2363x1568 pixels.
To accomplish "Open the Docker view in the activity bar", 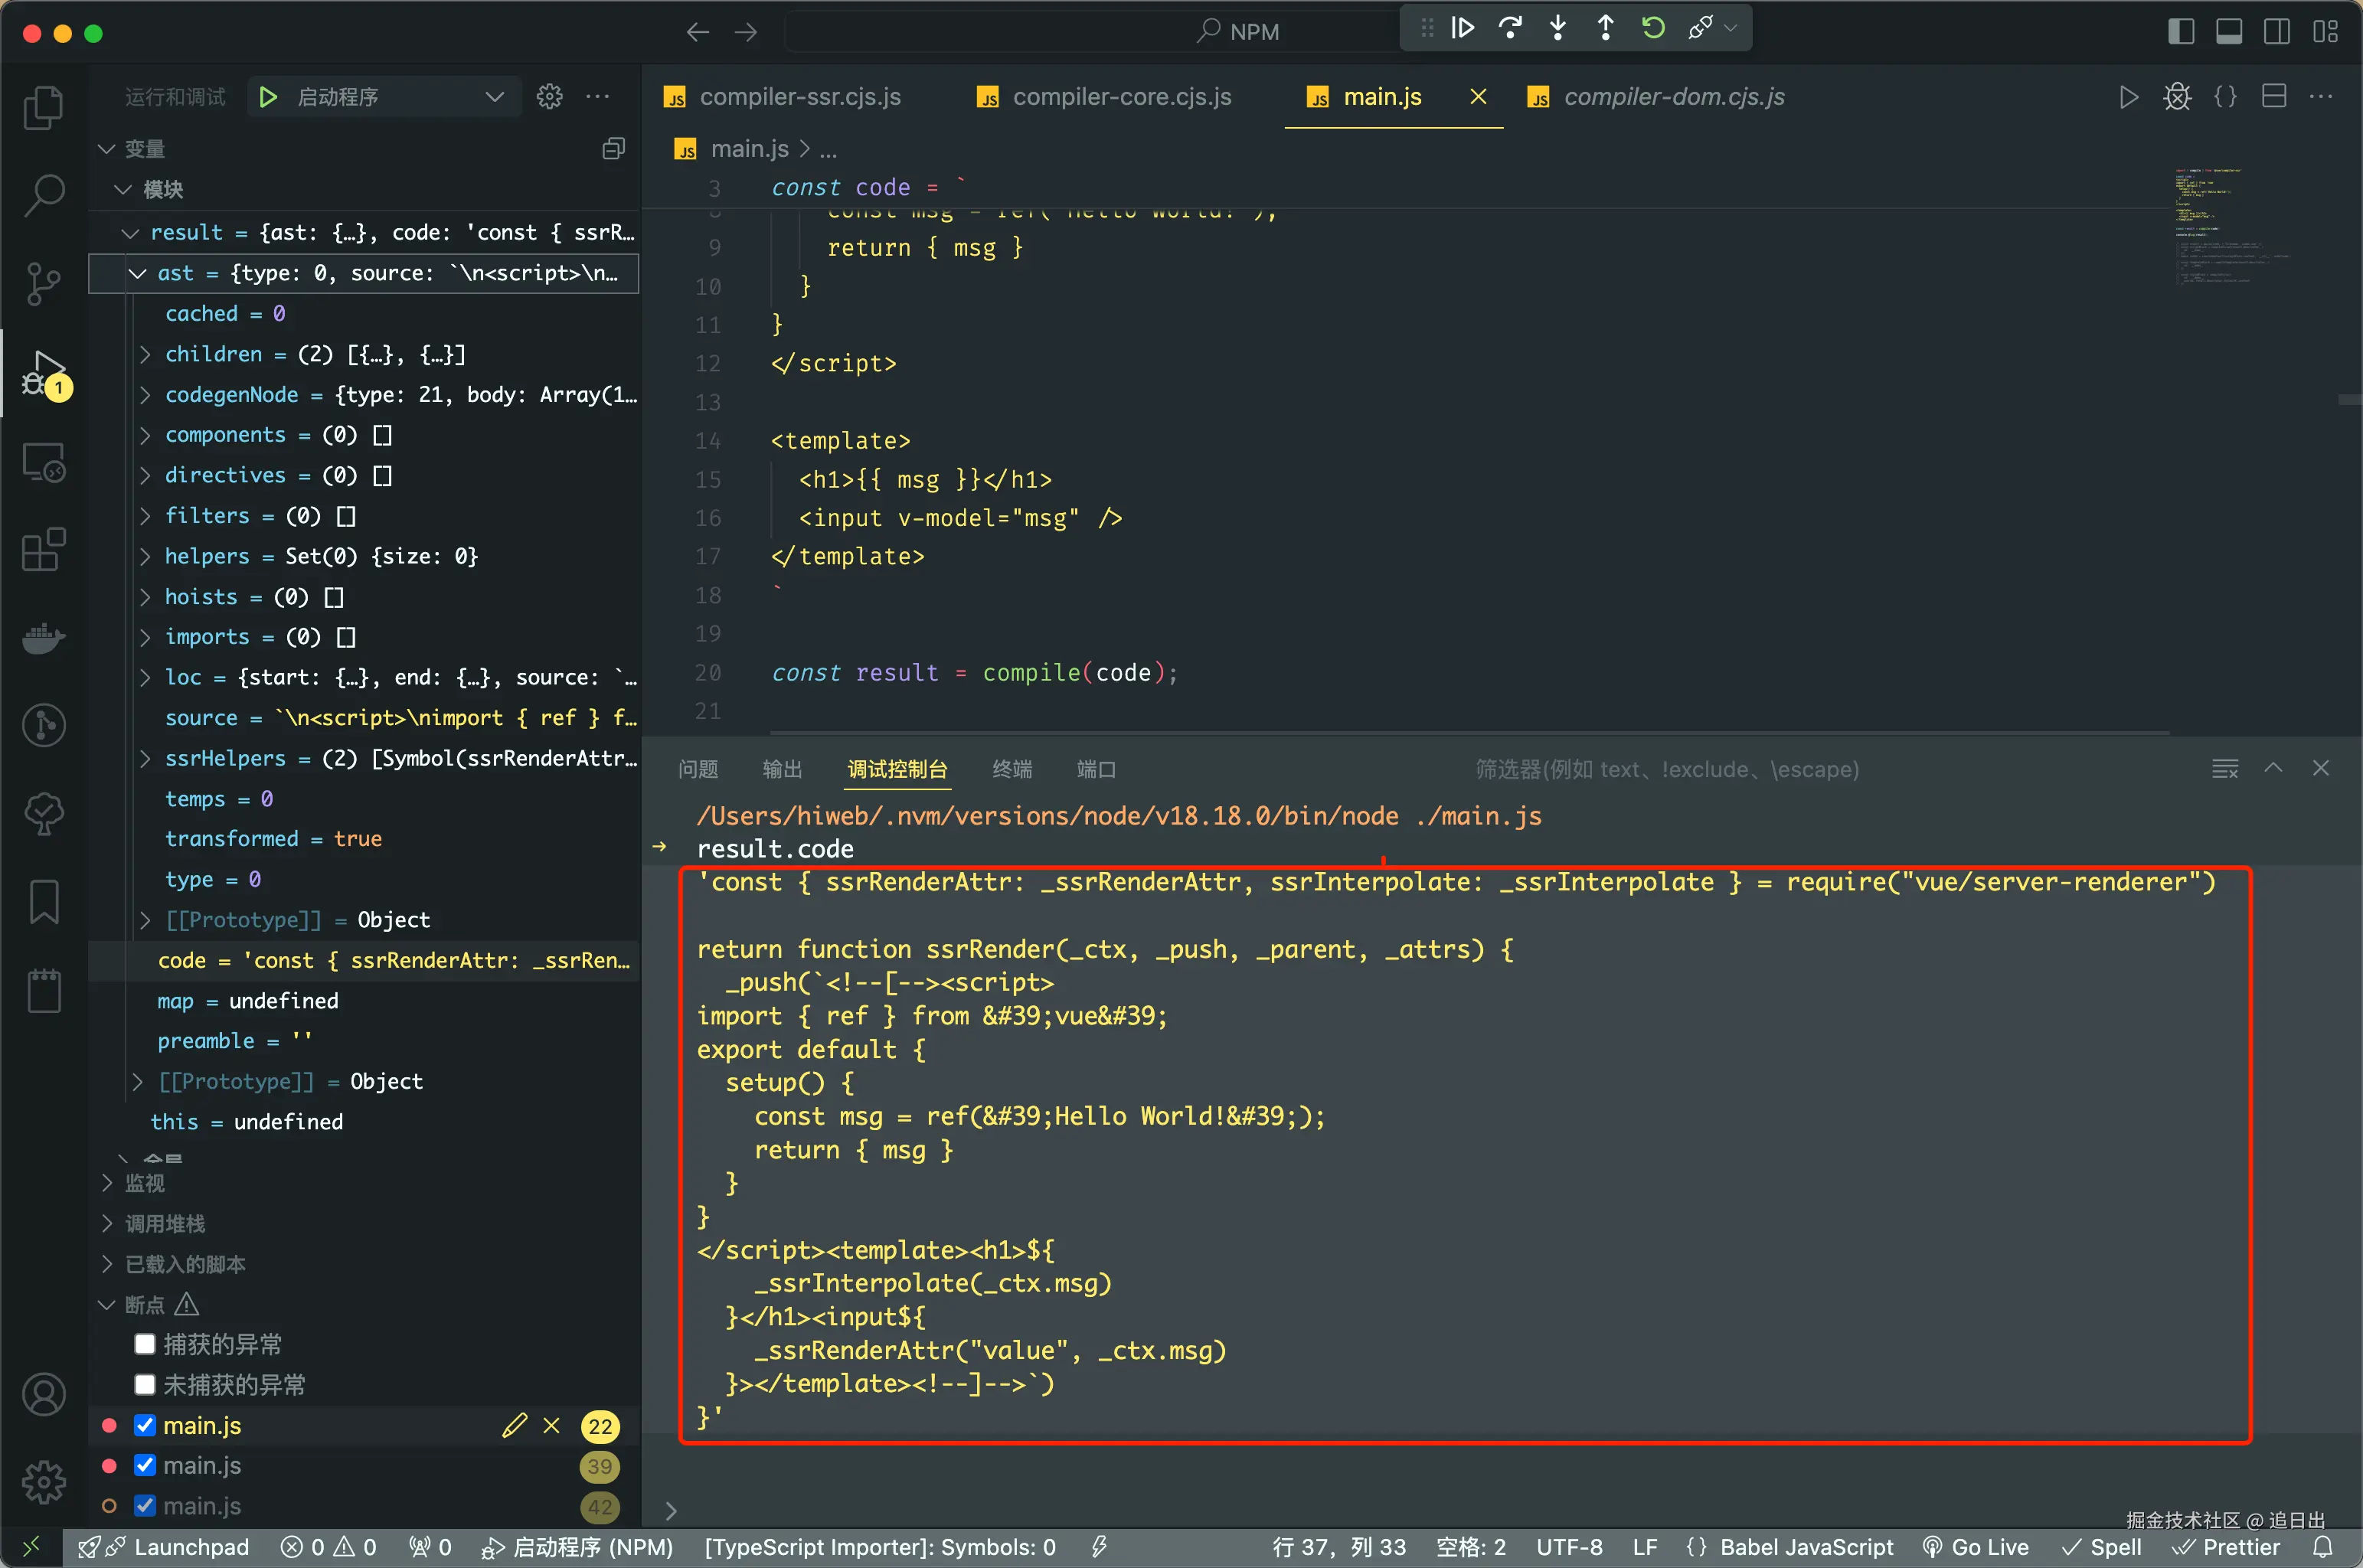I will 43,637.
